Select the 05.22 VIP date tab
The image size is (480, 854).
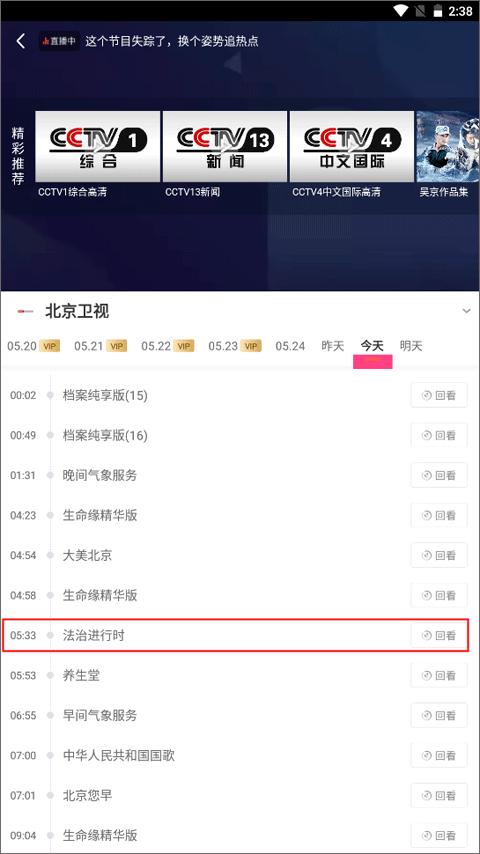167,346
